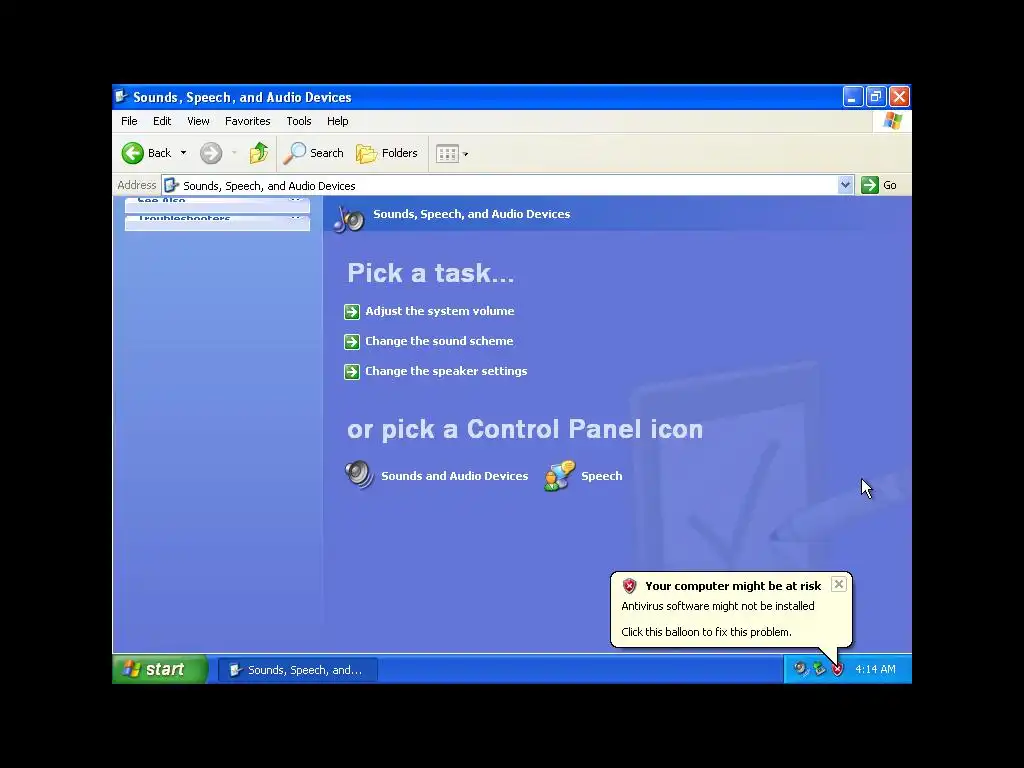Click the taskbar clock 4:14 AM
1024x768 pixels.
pos(875,669)
